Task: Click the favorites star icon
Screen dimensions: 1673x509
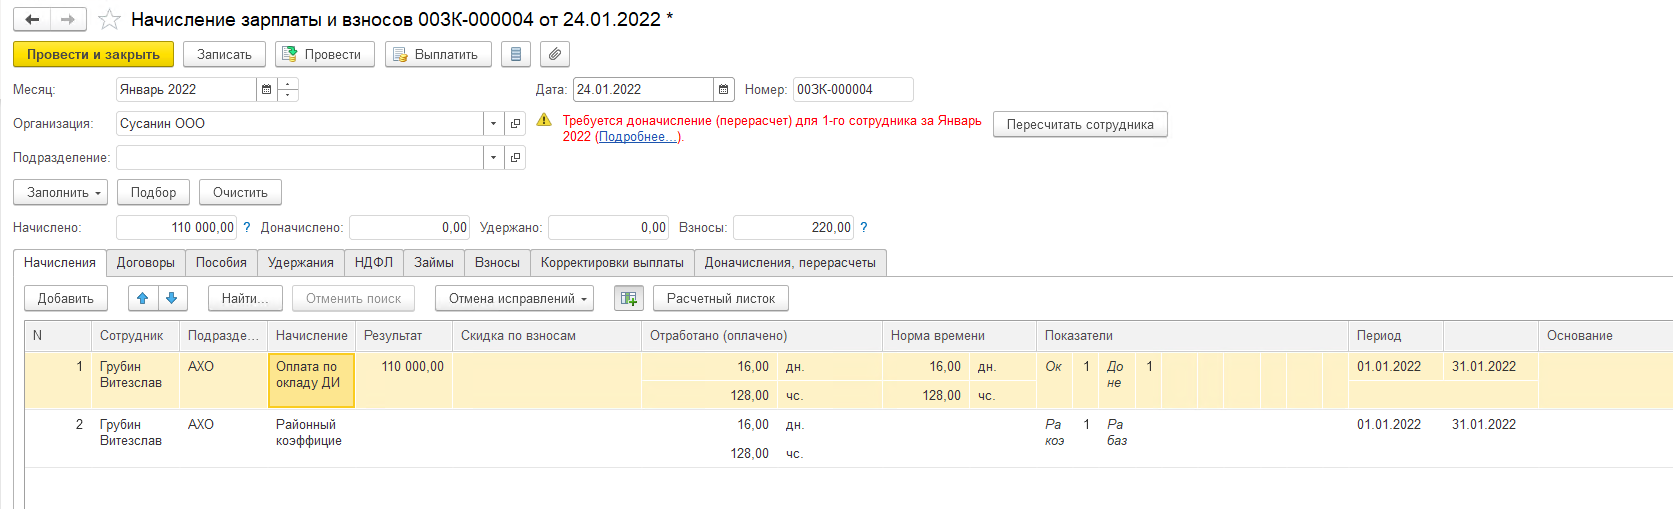Action: coord(109,20)
